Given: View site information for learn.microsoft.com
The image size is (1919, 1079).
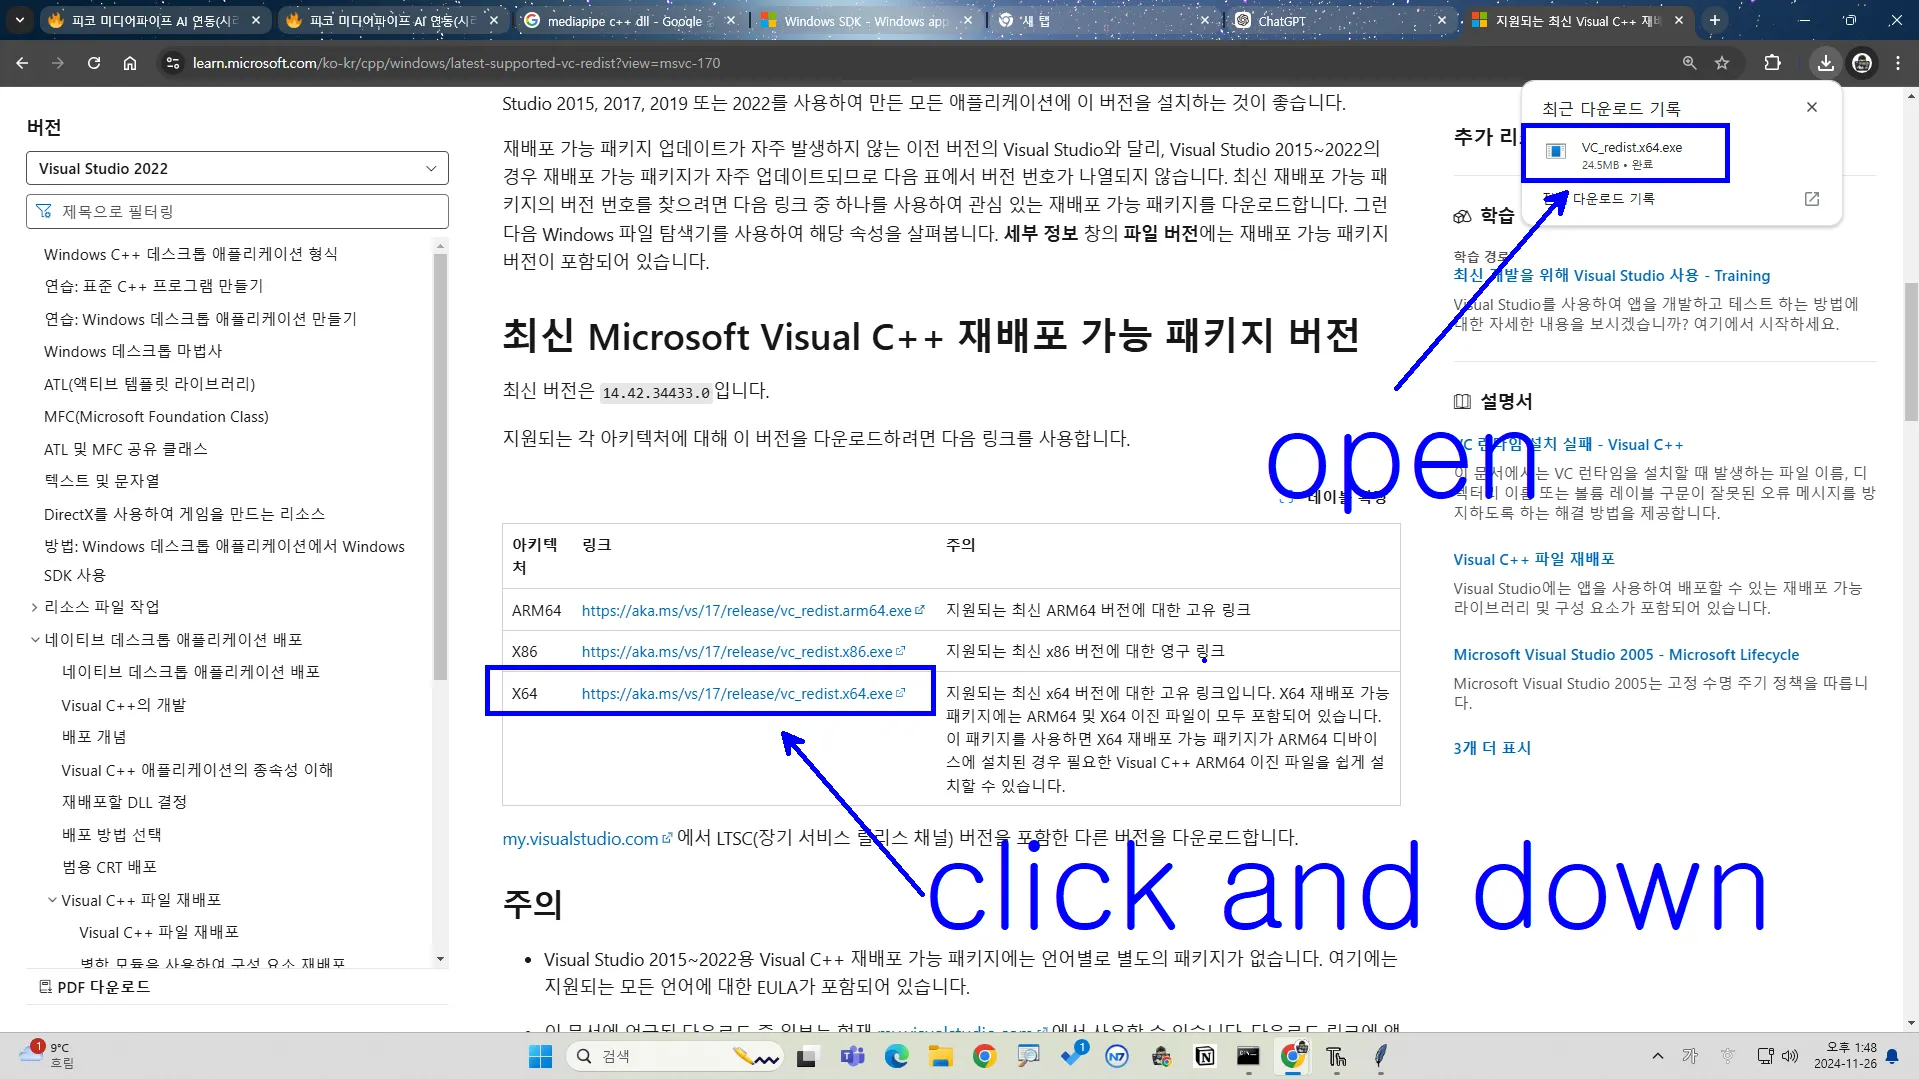Looking at the screenshot, I should [173, 63].
